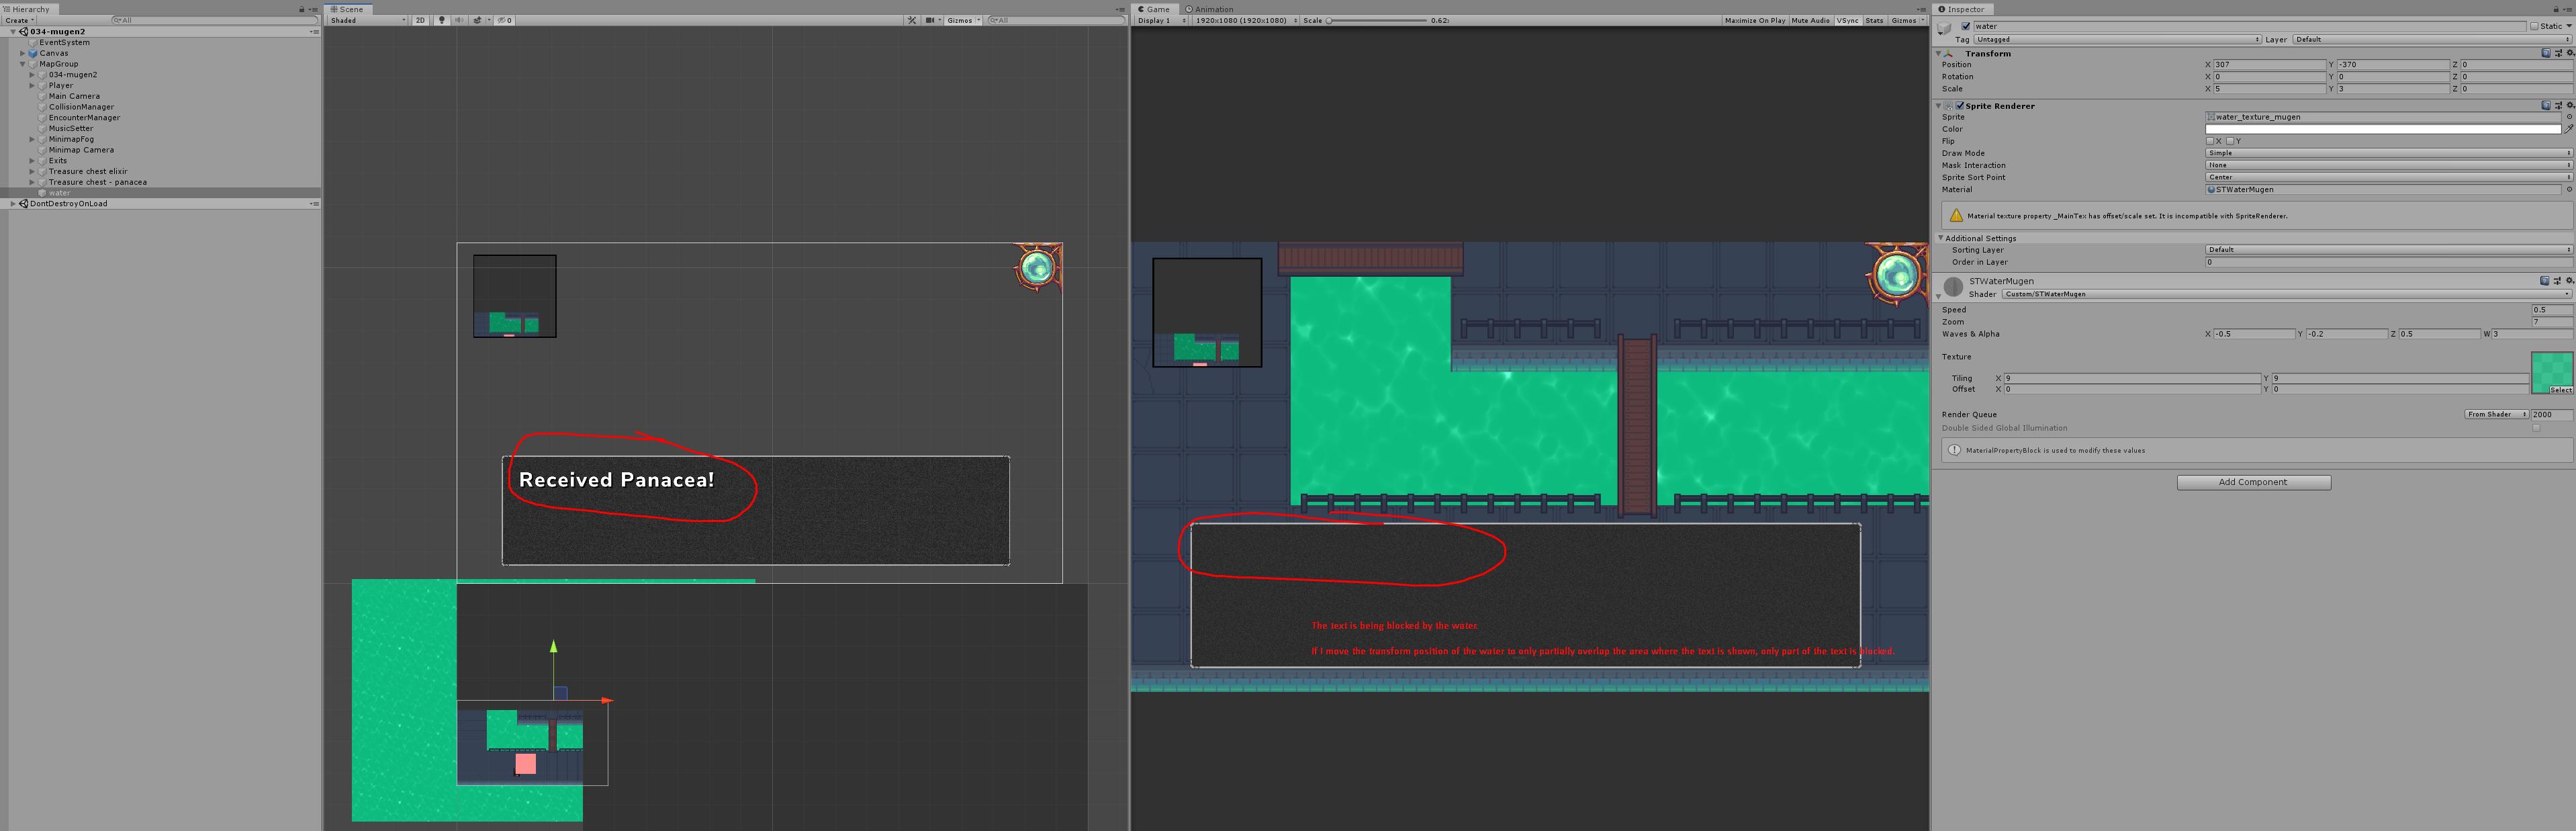
Task: Switch to Animation tab
Action: click(1209, 9)
